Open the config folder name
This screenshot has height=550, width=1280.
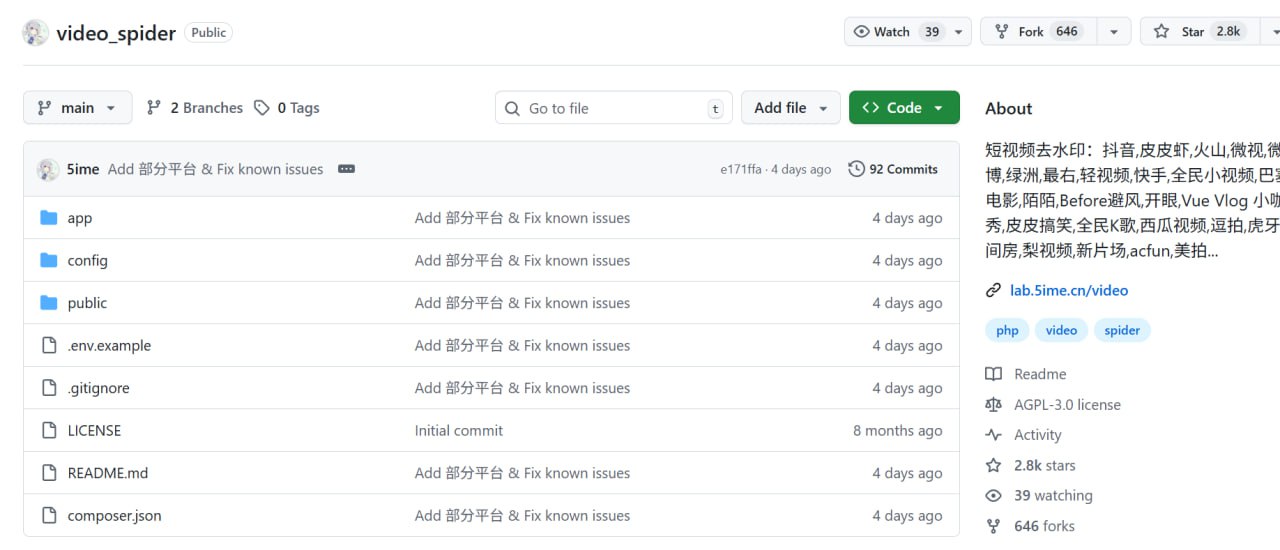coord(88,260)
